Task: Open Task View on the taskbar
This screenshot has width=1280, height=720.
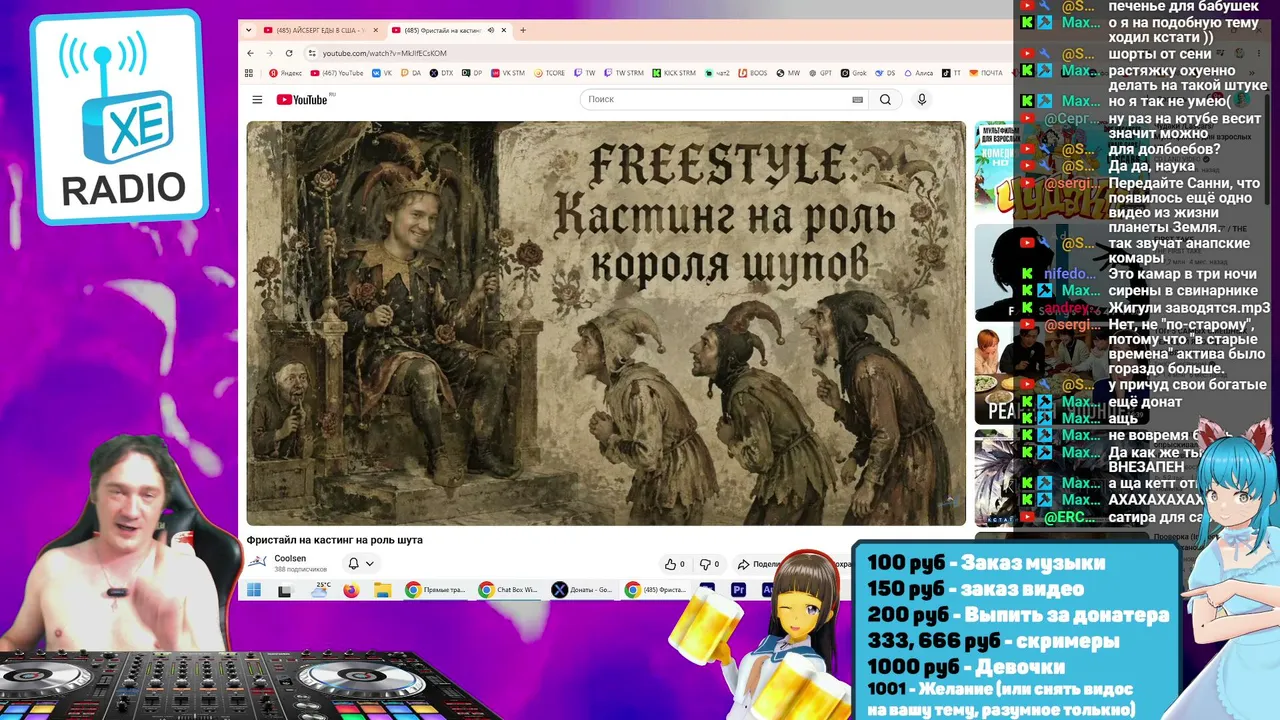Action: (285, 590)
